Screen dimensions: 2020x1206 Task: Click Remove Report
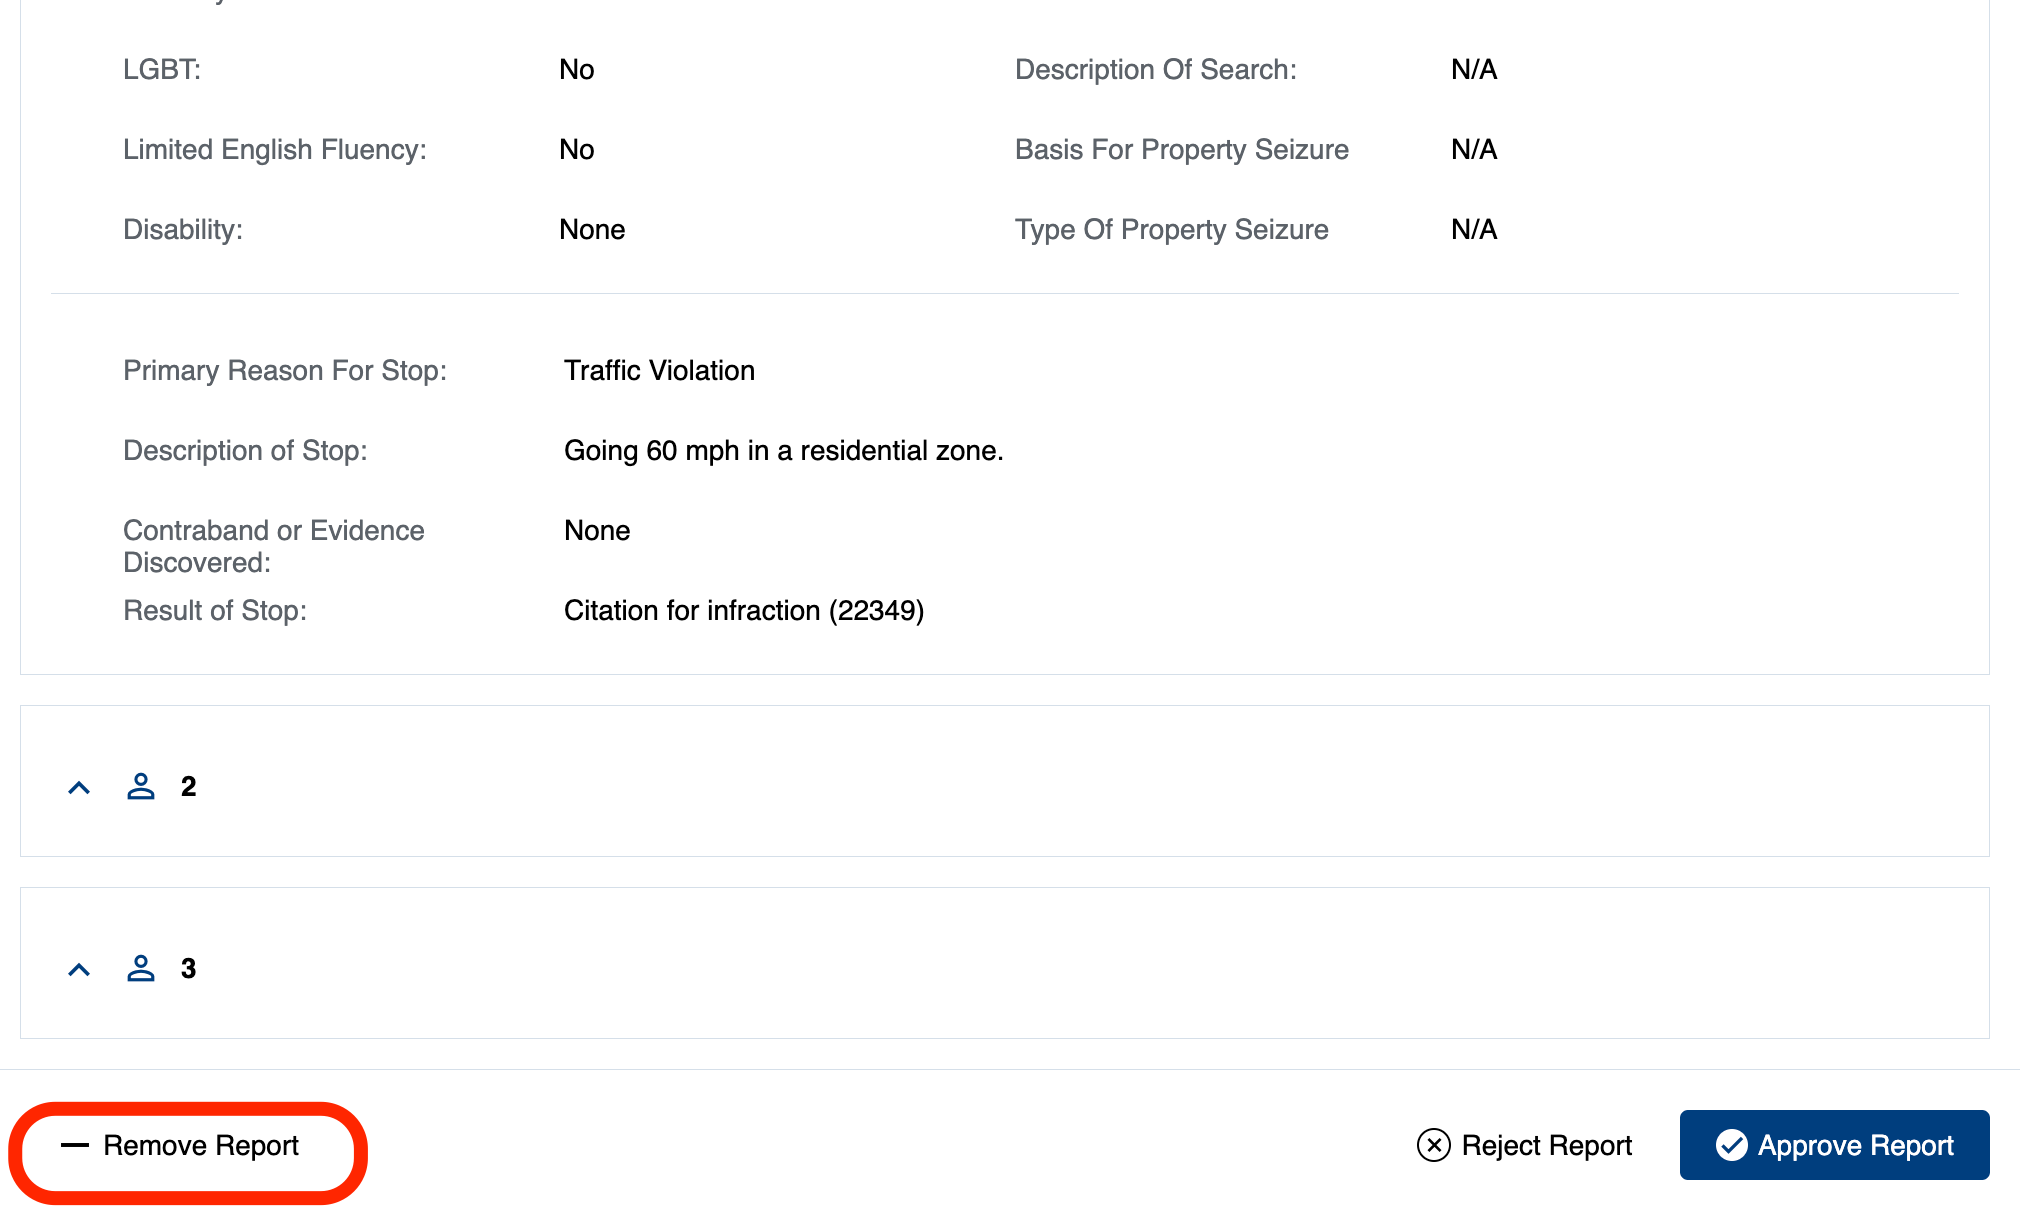199,1146
